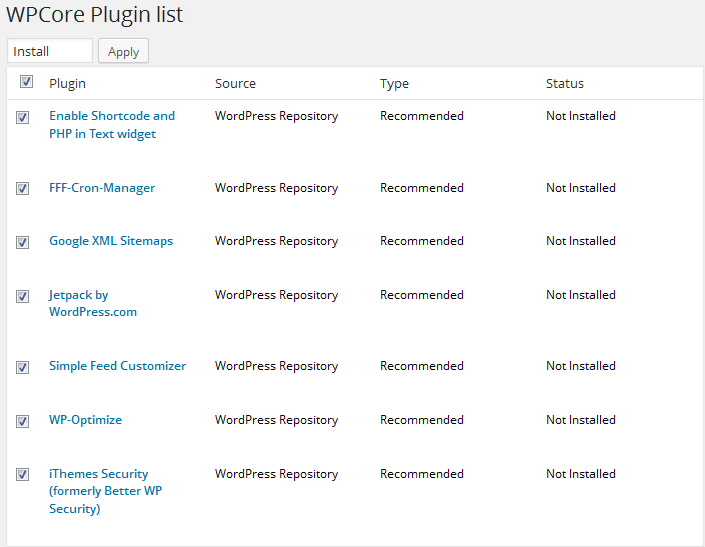
Task: Open the Simple Feed Customizer link
Action: tap(117, 366)
